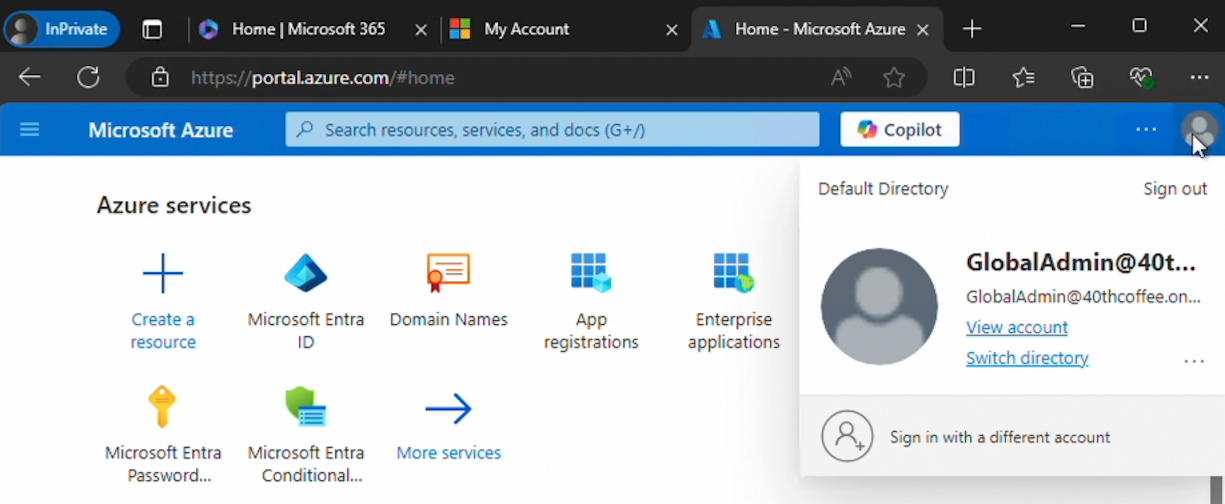Click the View account link
The width and height of the screenshot is (1225, 504).
pyautogui.click(x=1017, y=327)
